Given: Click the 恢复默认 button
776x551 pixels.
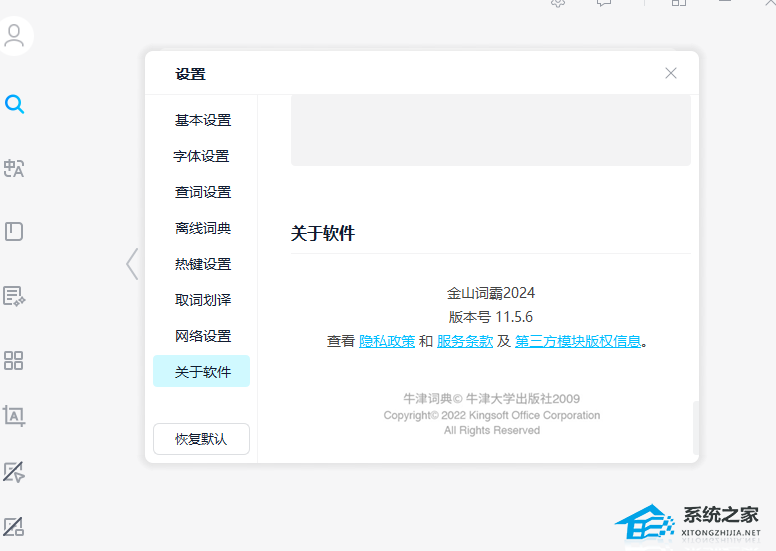Looking at the screenshot, I should point(201,439).
